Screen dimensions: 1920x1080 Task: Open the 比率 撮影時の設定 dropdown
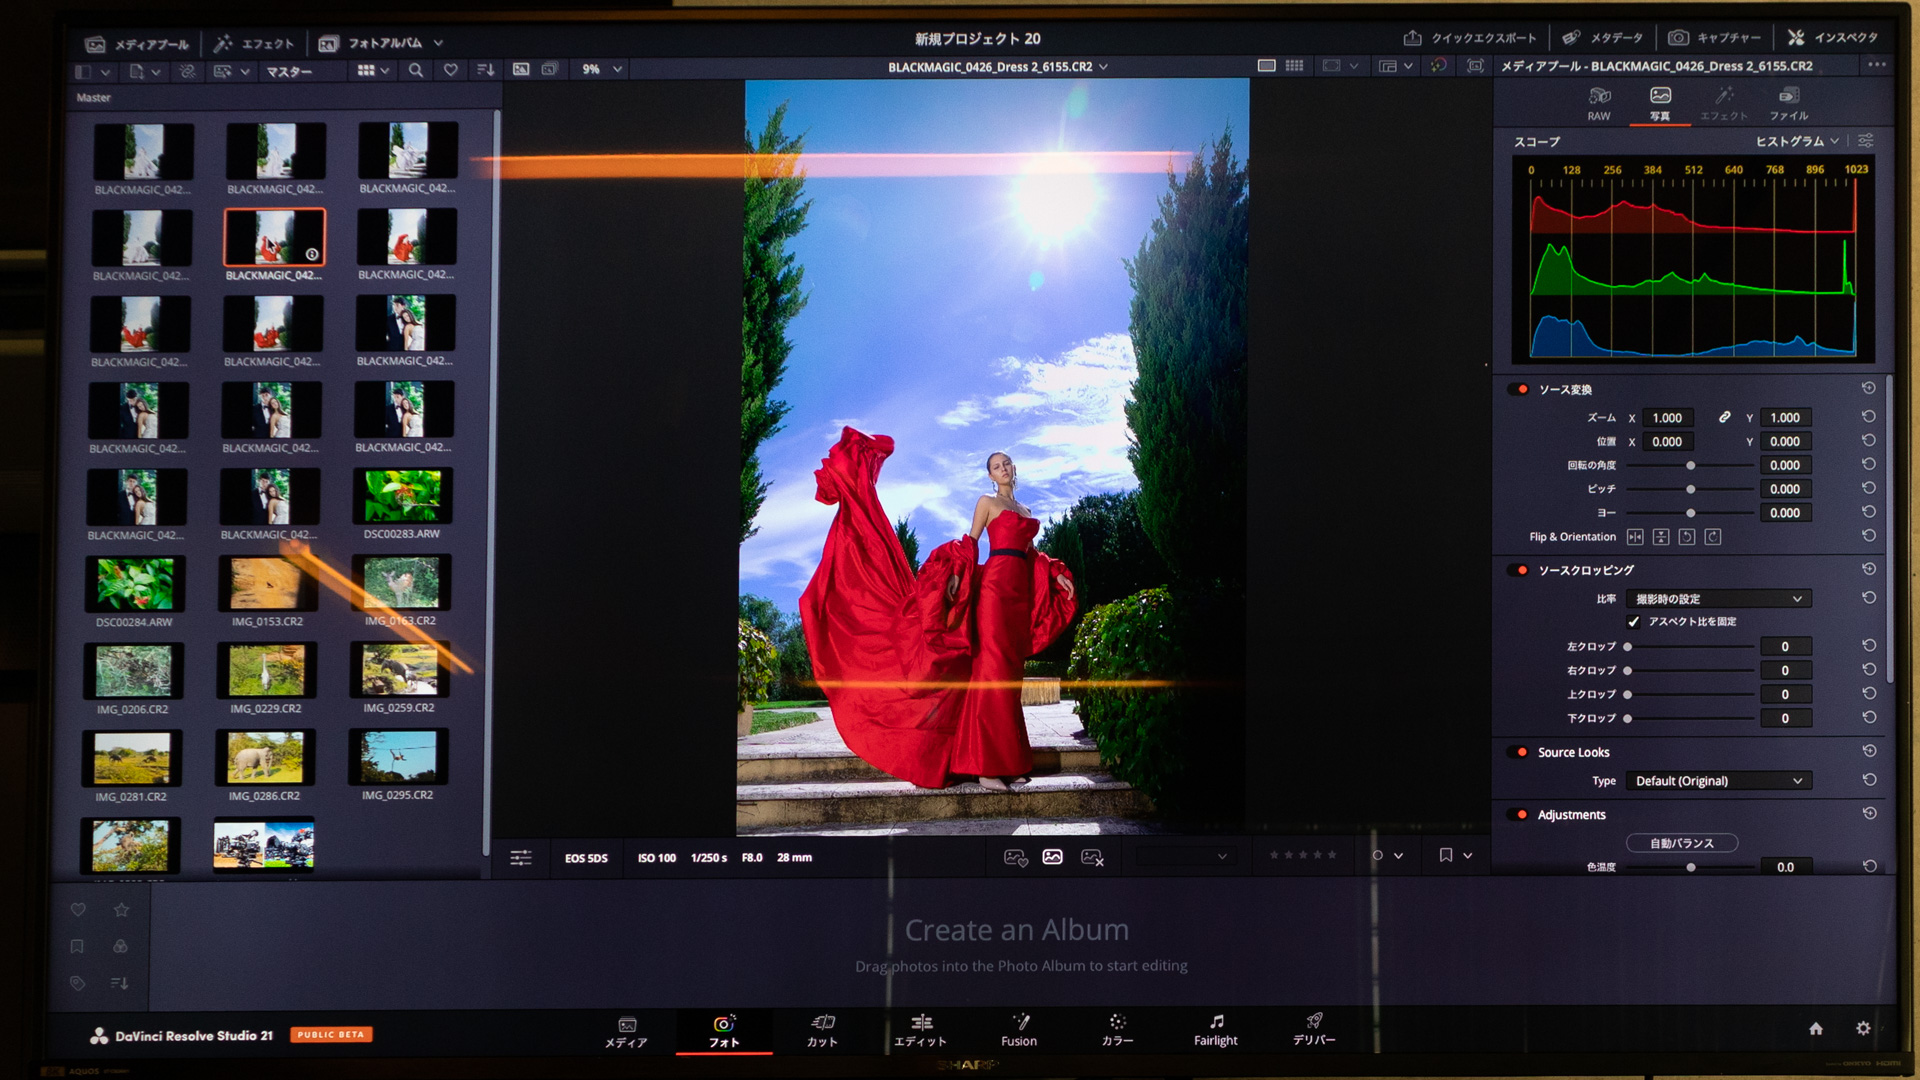coord(1718,599)
